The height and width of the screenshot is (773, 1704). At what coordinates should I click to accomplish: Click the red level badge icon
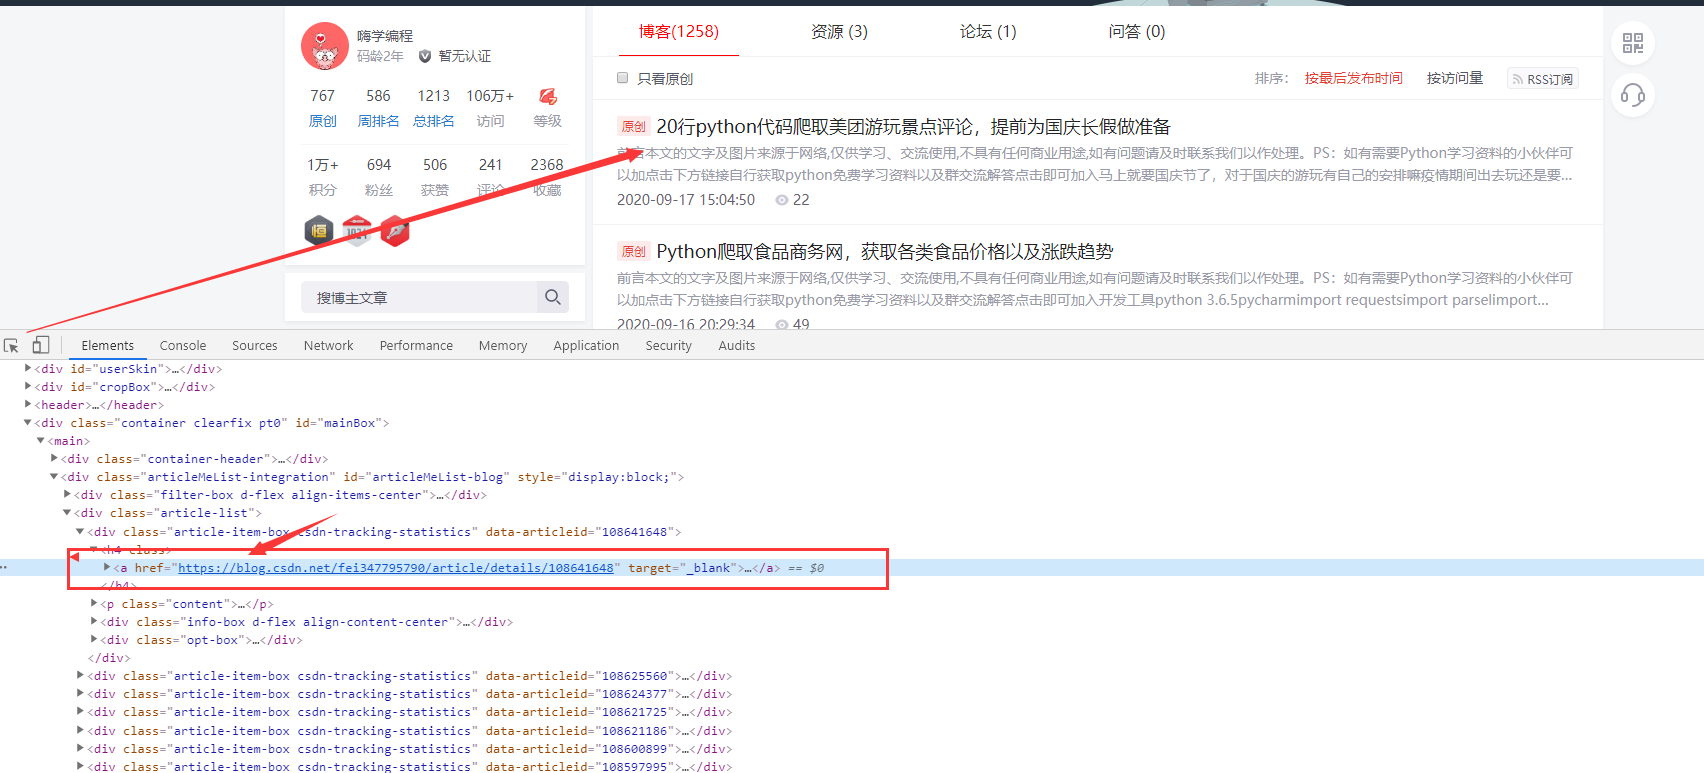548,96
